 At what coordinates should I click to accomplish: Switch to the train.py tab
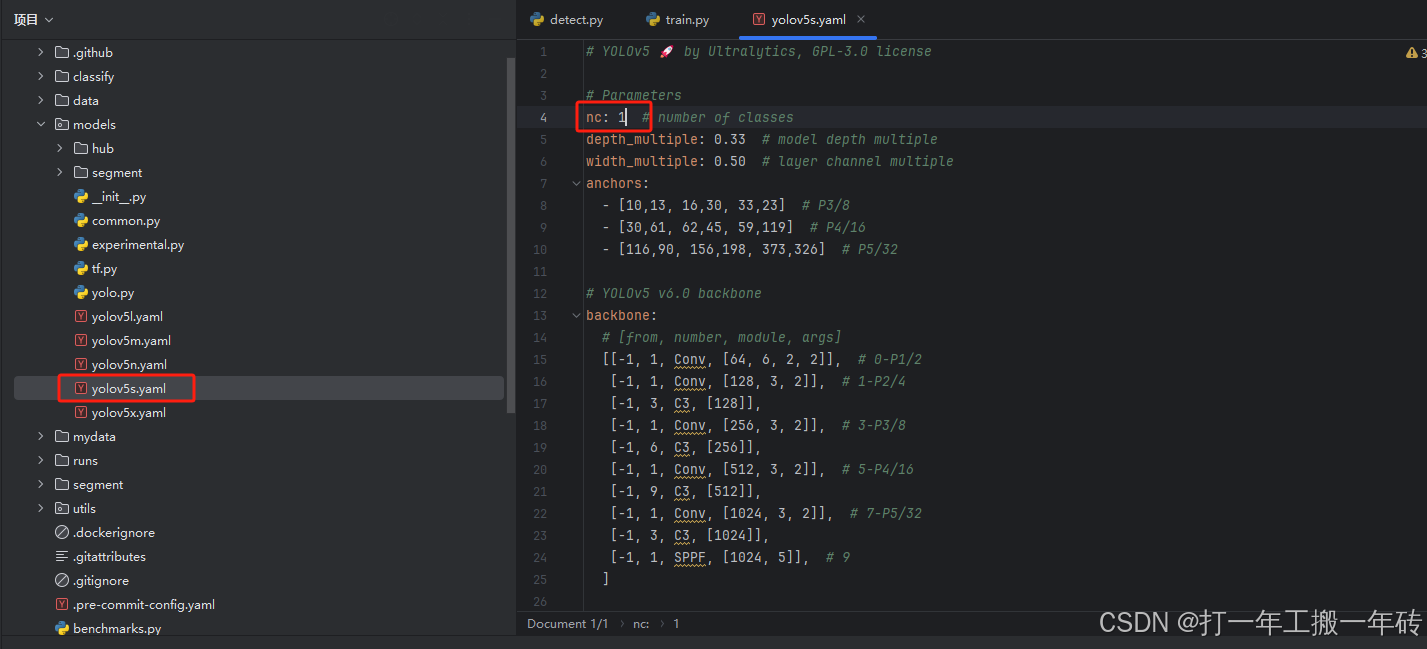point(678,19)
